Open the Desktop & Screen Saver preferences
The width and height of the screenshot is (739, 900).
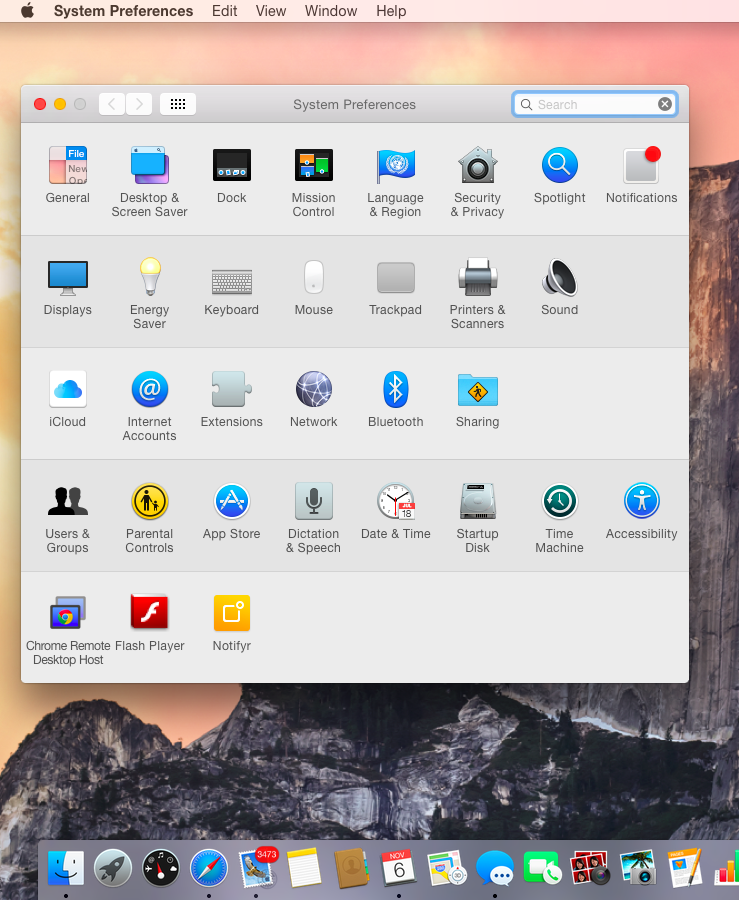click(150, 166)
